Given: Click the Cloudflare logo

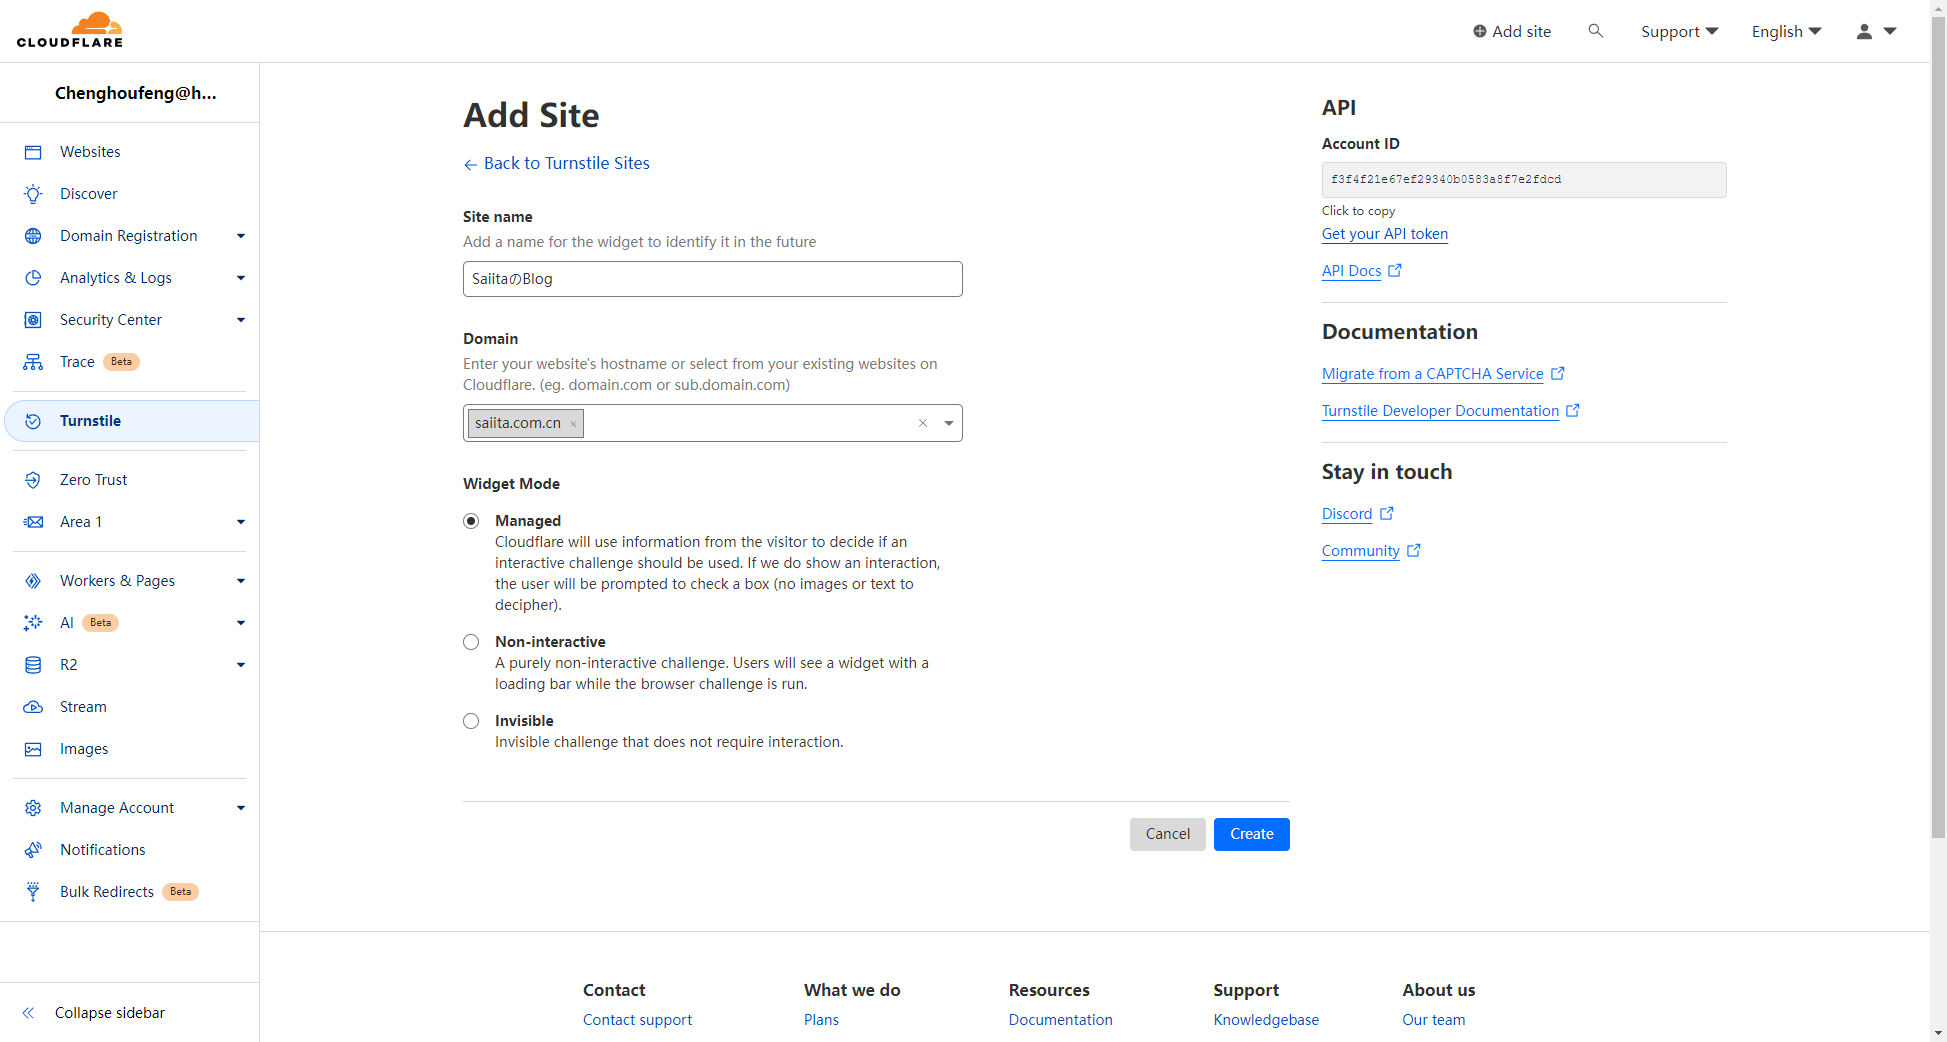Looking at the screenshot, I should [x=70, y=30].
